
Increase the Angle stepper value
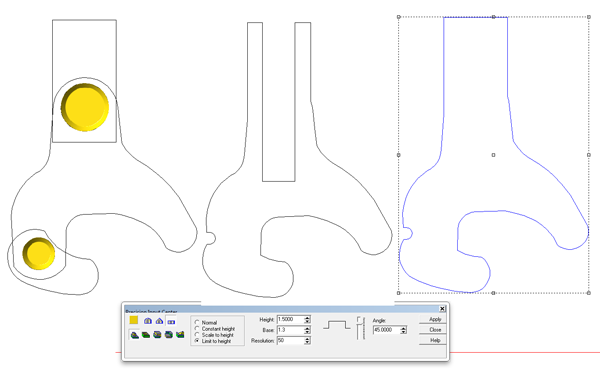[x=403, y=328]
